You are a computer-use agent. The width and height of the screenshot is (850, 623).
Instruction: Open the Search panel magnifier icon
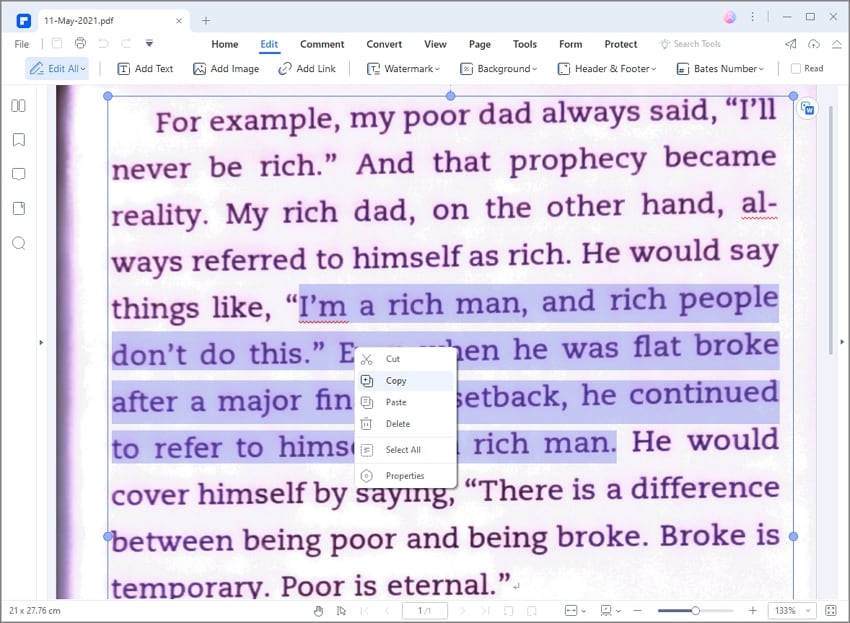click(18, 243)
